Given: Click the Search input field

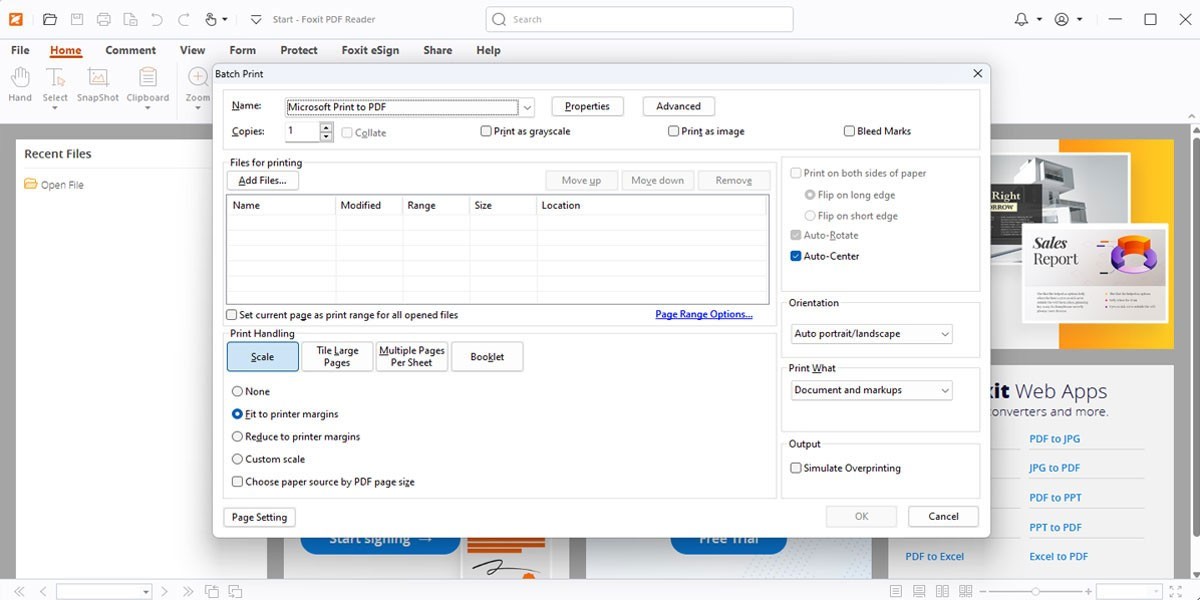Looking at the screenshot, I should (x=640, y=19).
